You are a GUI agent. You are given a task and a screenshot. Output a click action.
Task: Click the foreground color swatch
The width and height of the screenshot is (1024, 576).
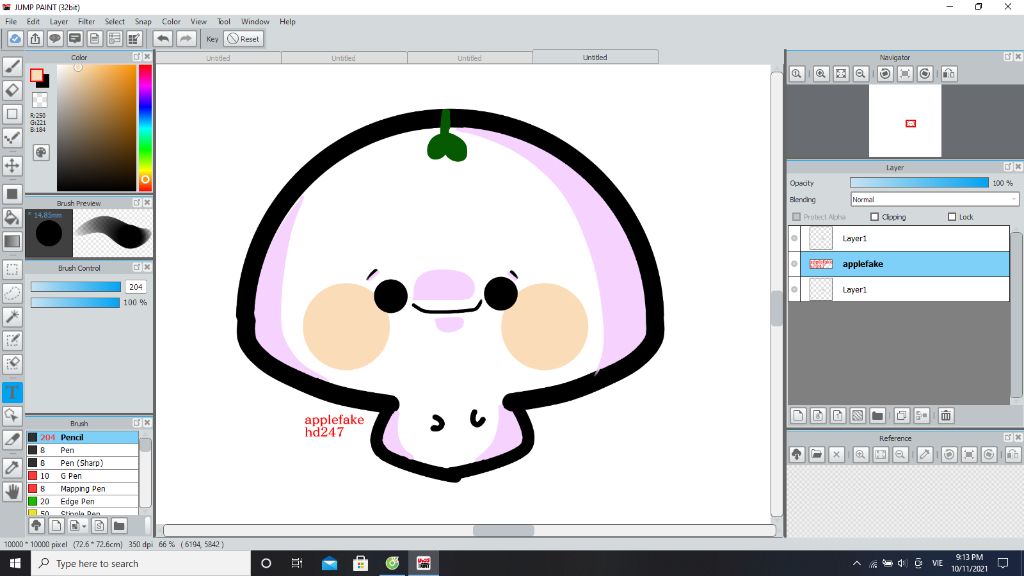tap(37, 75)
